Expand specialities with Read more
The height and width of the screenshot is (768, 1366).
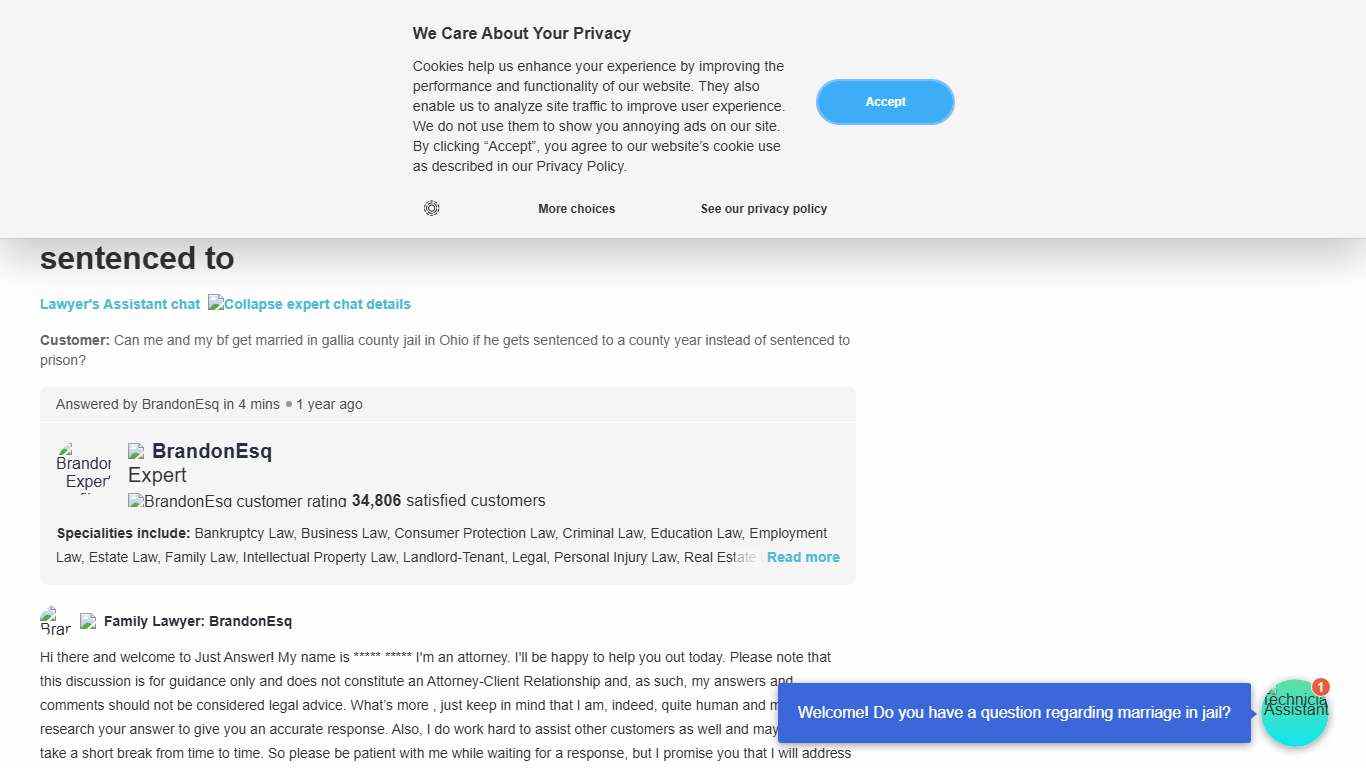(x=803, y=557)
